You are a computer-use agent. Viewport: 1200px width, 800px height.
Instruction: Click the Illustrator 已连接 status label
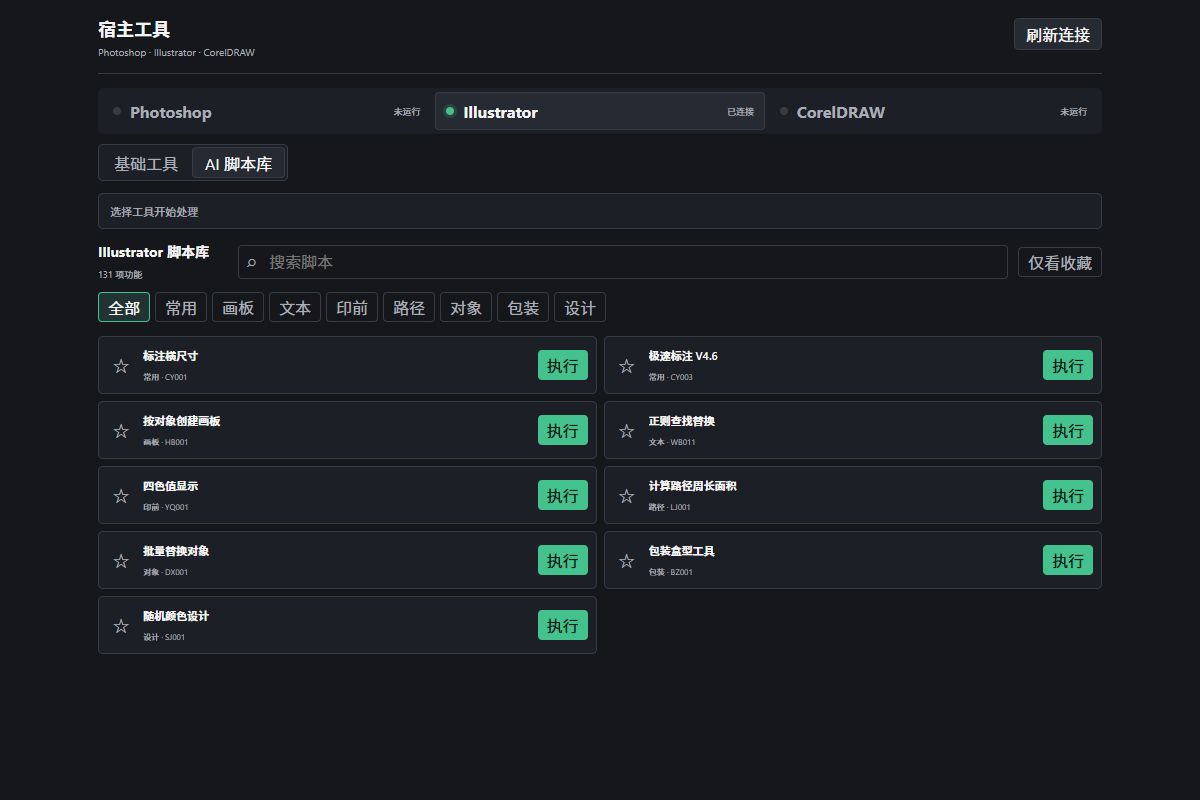point(740,112)
